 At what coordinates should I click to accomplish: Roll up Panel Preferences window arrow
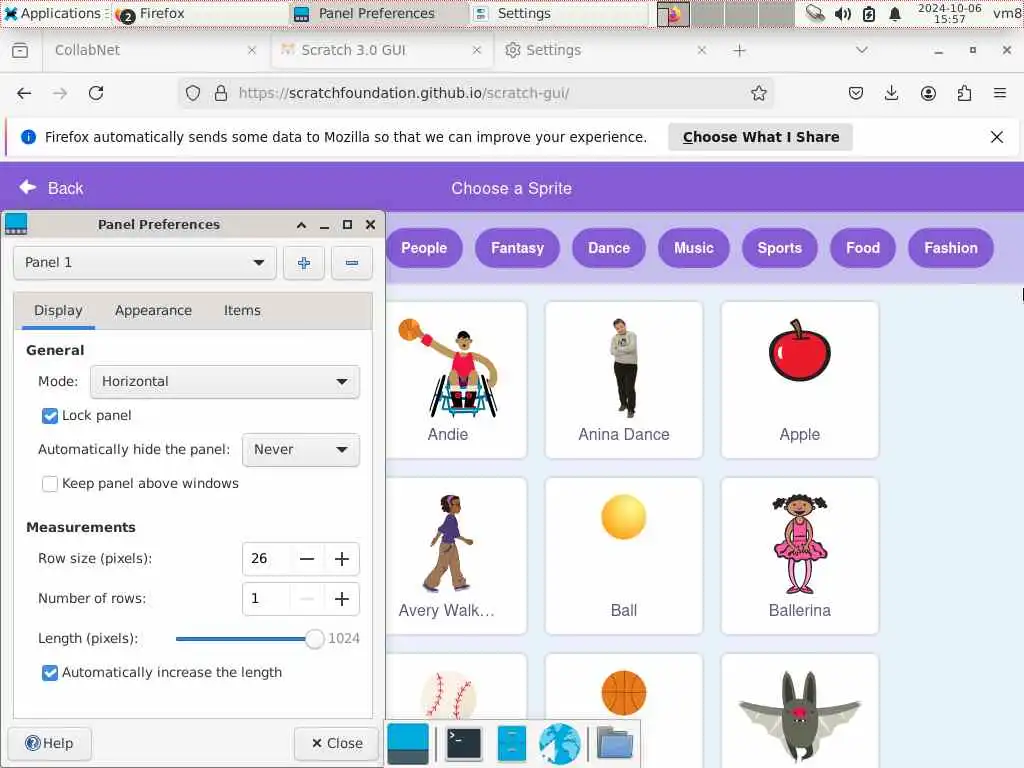301,225
